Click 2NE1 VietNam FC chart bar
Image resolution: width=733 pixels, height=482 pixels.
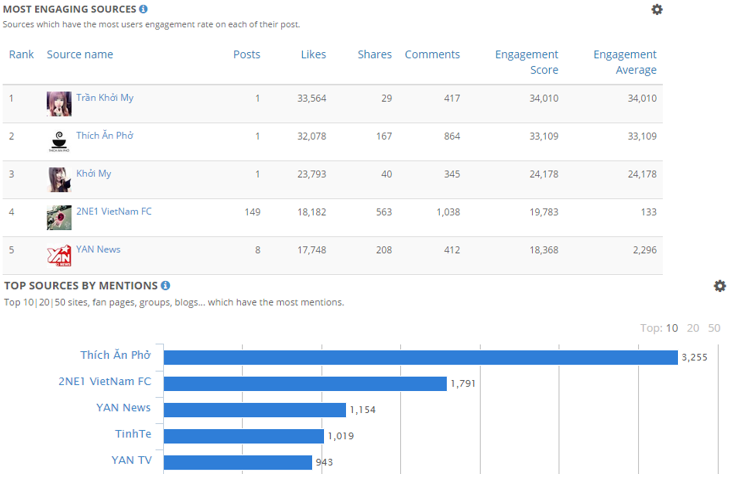(305, 383)
